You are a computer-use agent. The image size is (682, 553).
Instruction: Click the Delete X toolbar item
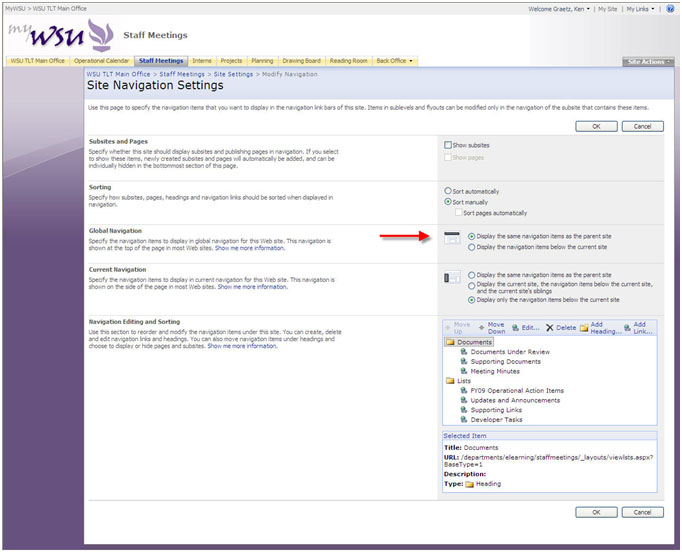[x=561, y=328]
